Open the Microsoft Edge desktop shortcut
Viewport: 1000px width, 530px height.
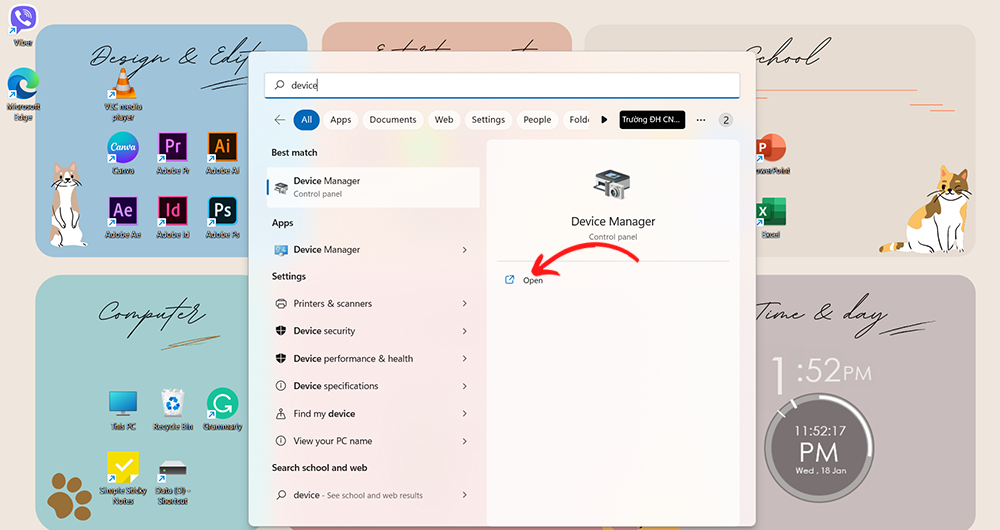(23, 92)
